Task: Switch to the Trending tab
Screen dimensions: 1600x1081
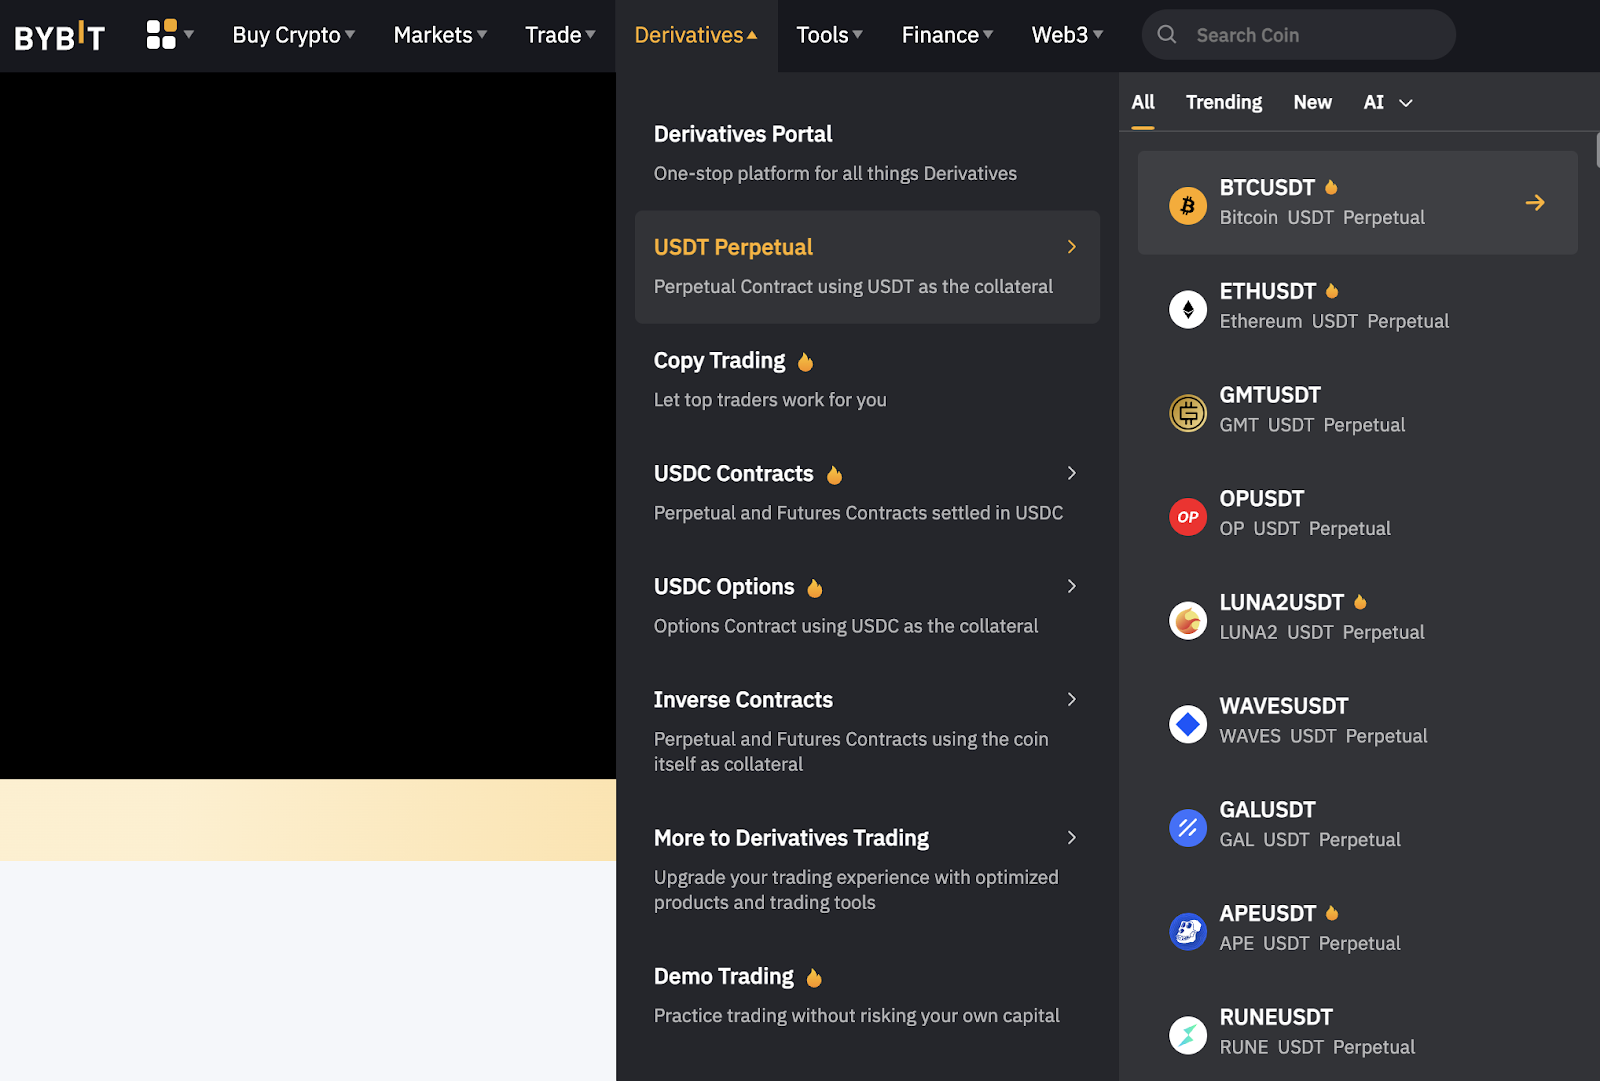Action: point(1224,102)
